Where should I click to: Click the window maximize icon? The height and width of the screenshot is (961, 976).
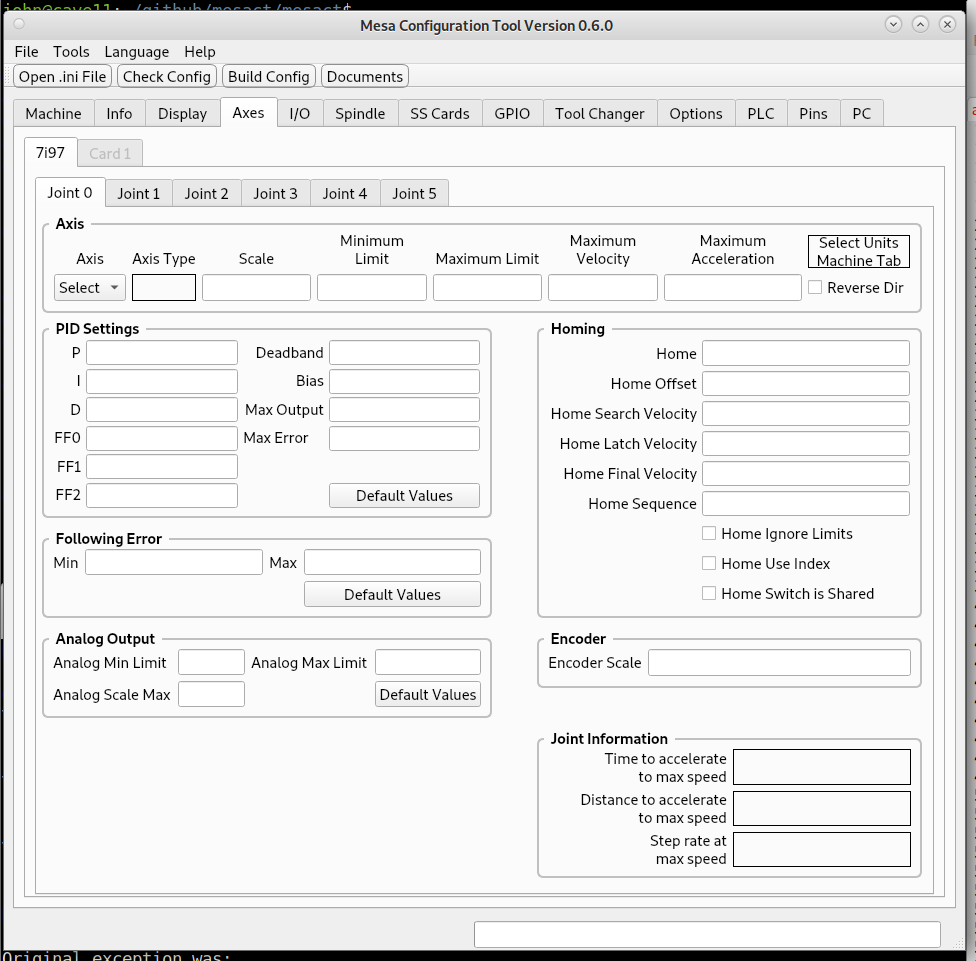click(920, 24)
